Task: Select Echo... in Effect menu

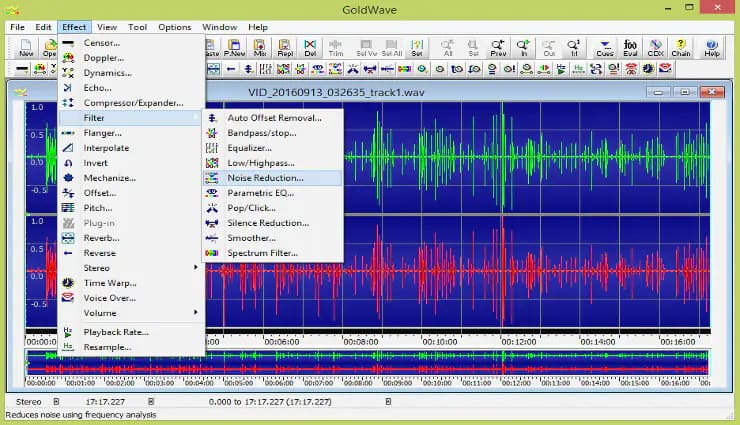Action: [x=131, y=88]
